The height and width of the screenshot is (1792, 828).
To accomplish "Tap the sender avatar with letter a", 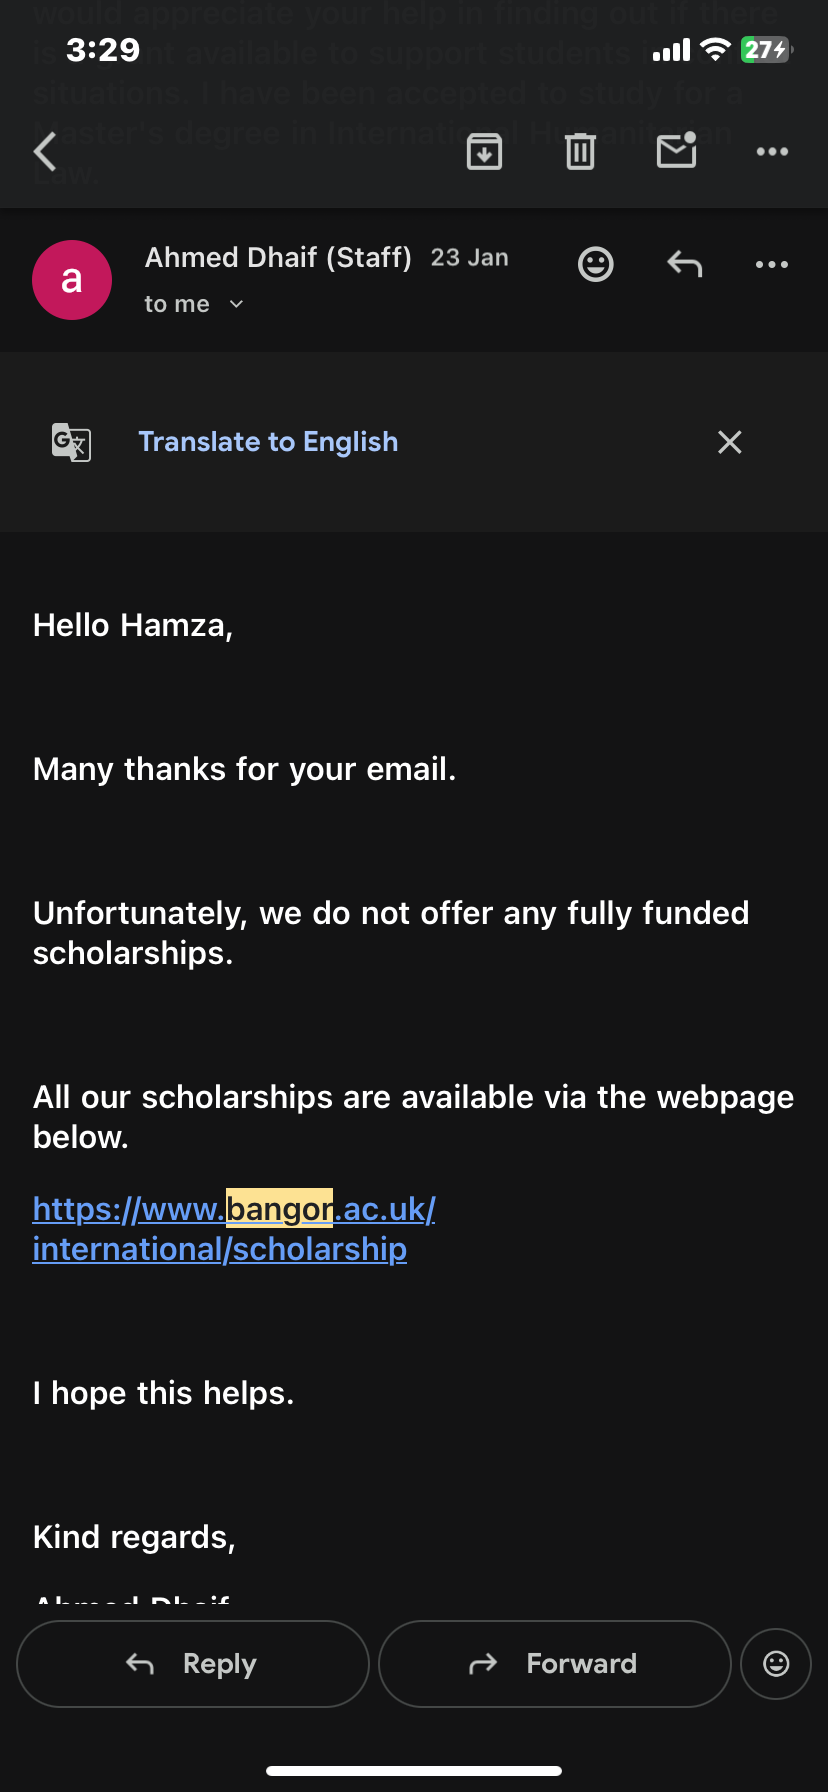I will [x=72, y=280].
